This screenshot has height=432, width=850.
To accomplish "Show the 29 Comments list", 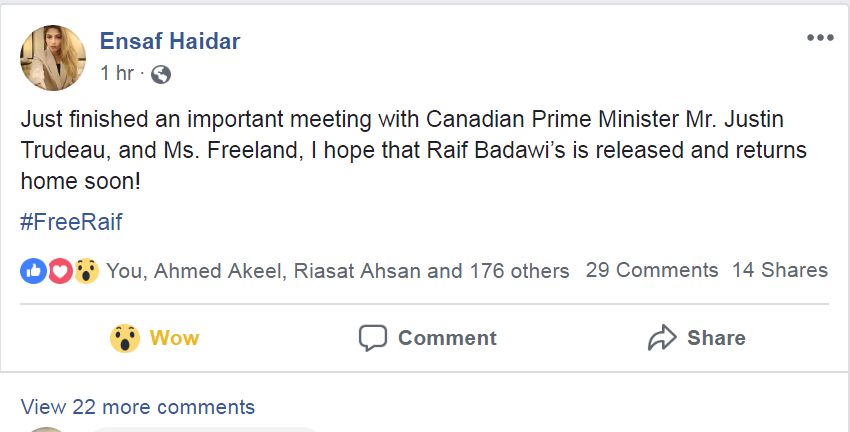I will pos(652,270).
